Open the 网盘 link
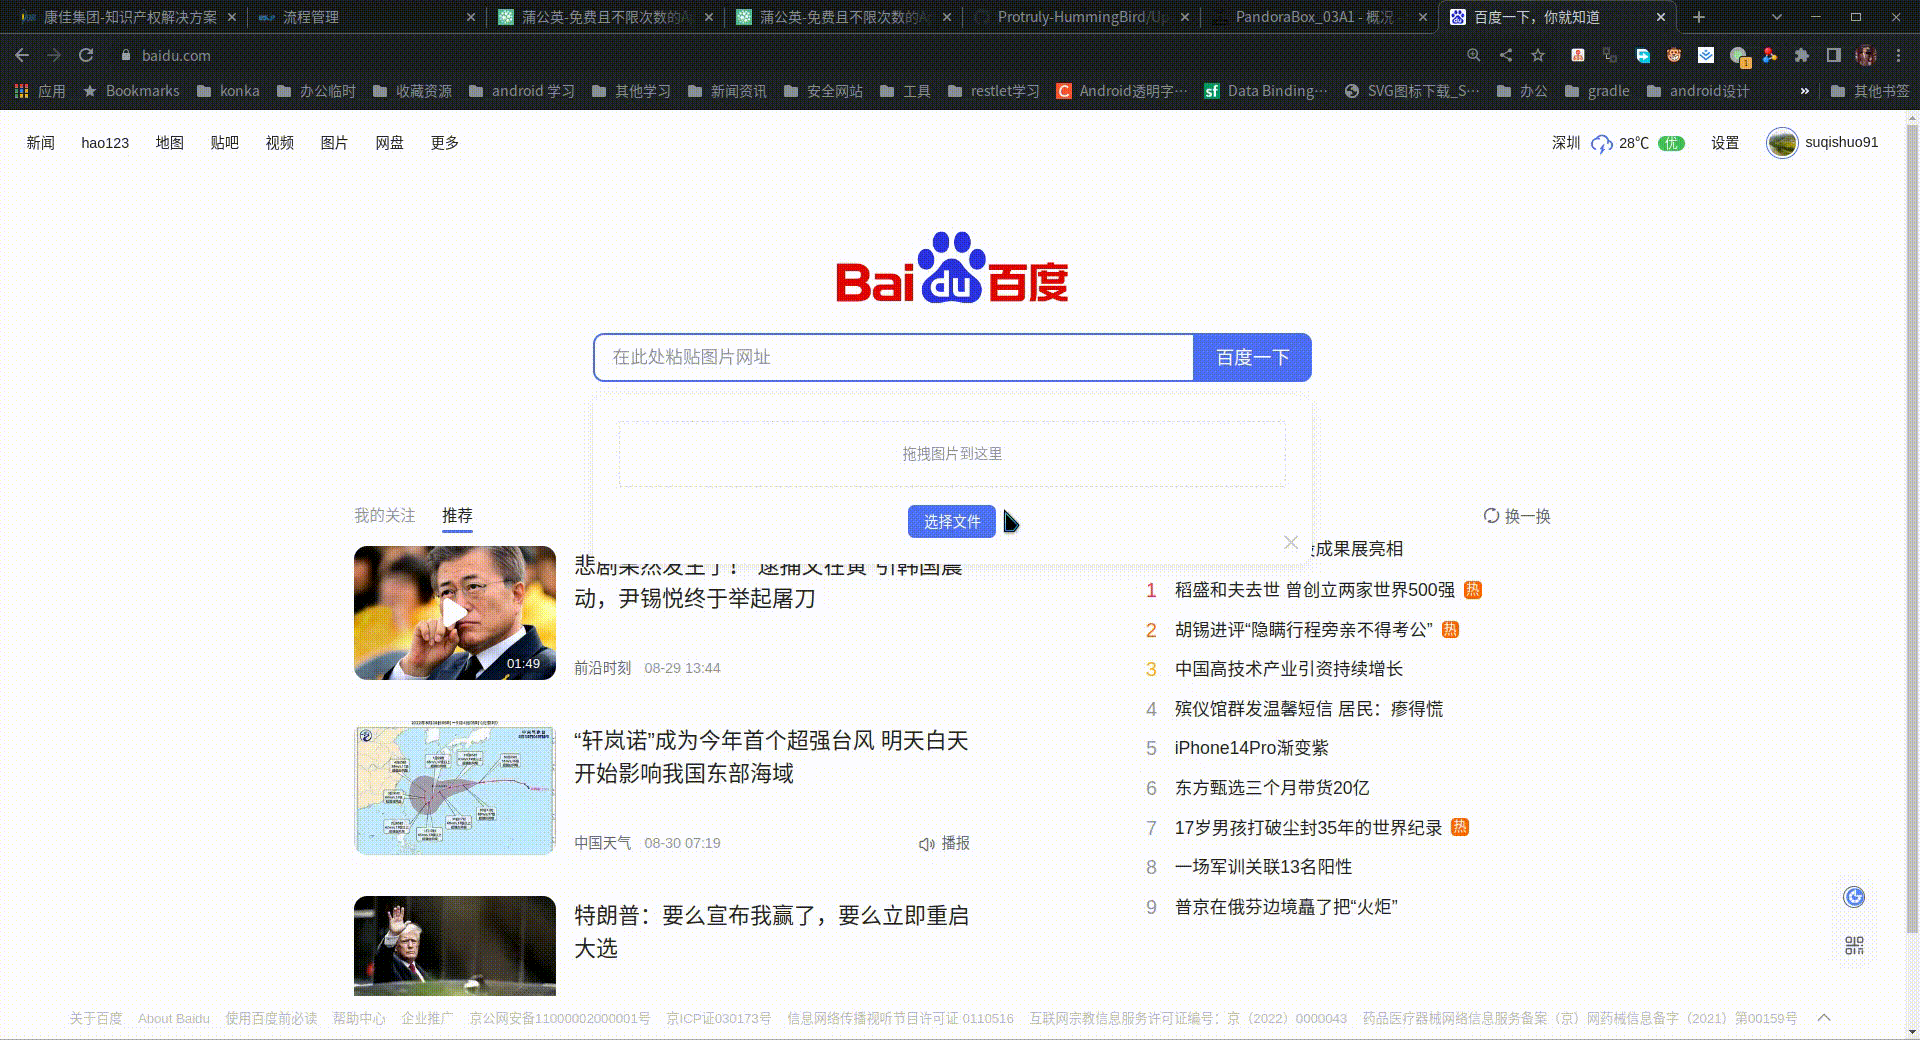This screenshot has width=1920, height=1040. [x=389, y=143]
